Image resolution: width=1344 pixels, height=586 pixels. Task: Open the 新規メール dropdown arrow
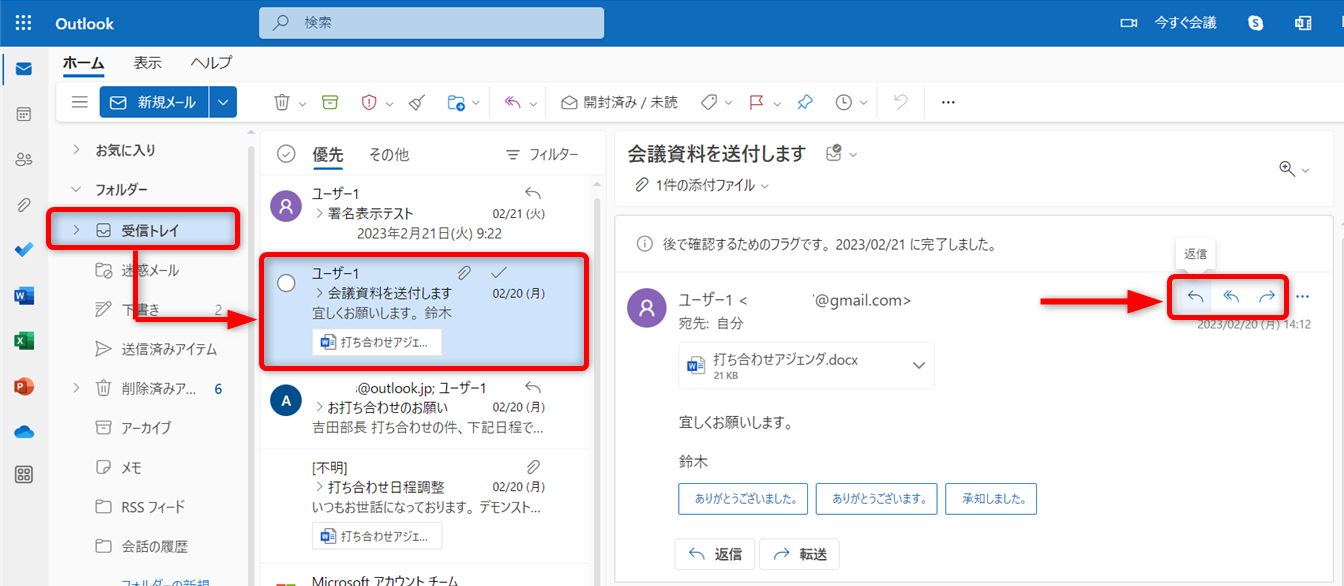point(224,102)
